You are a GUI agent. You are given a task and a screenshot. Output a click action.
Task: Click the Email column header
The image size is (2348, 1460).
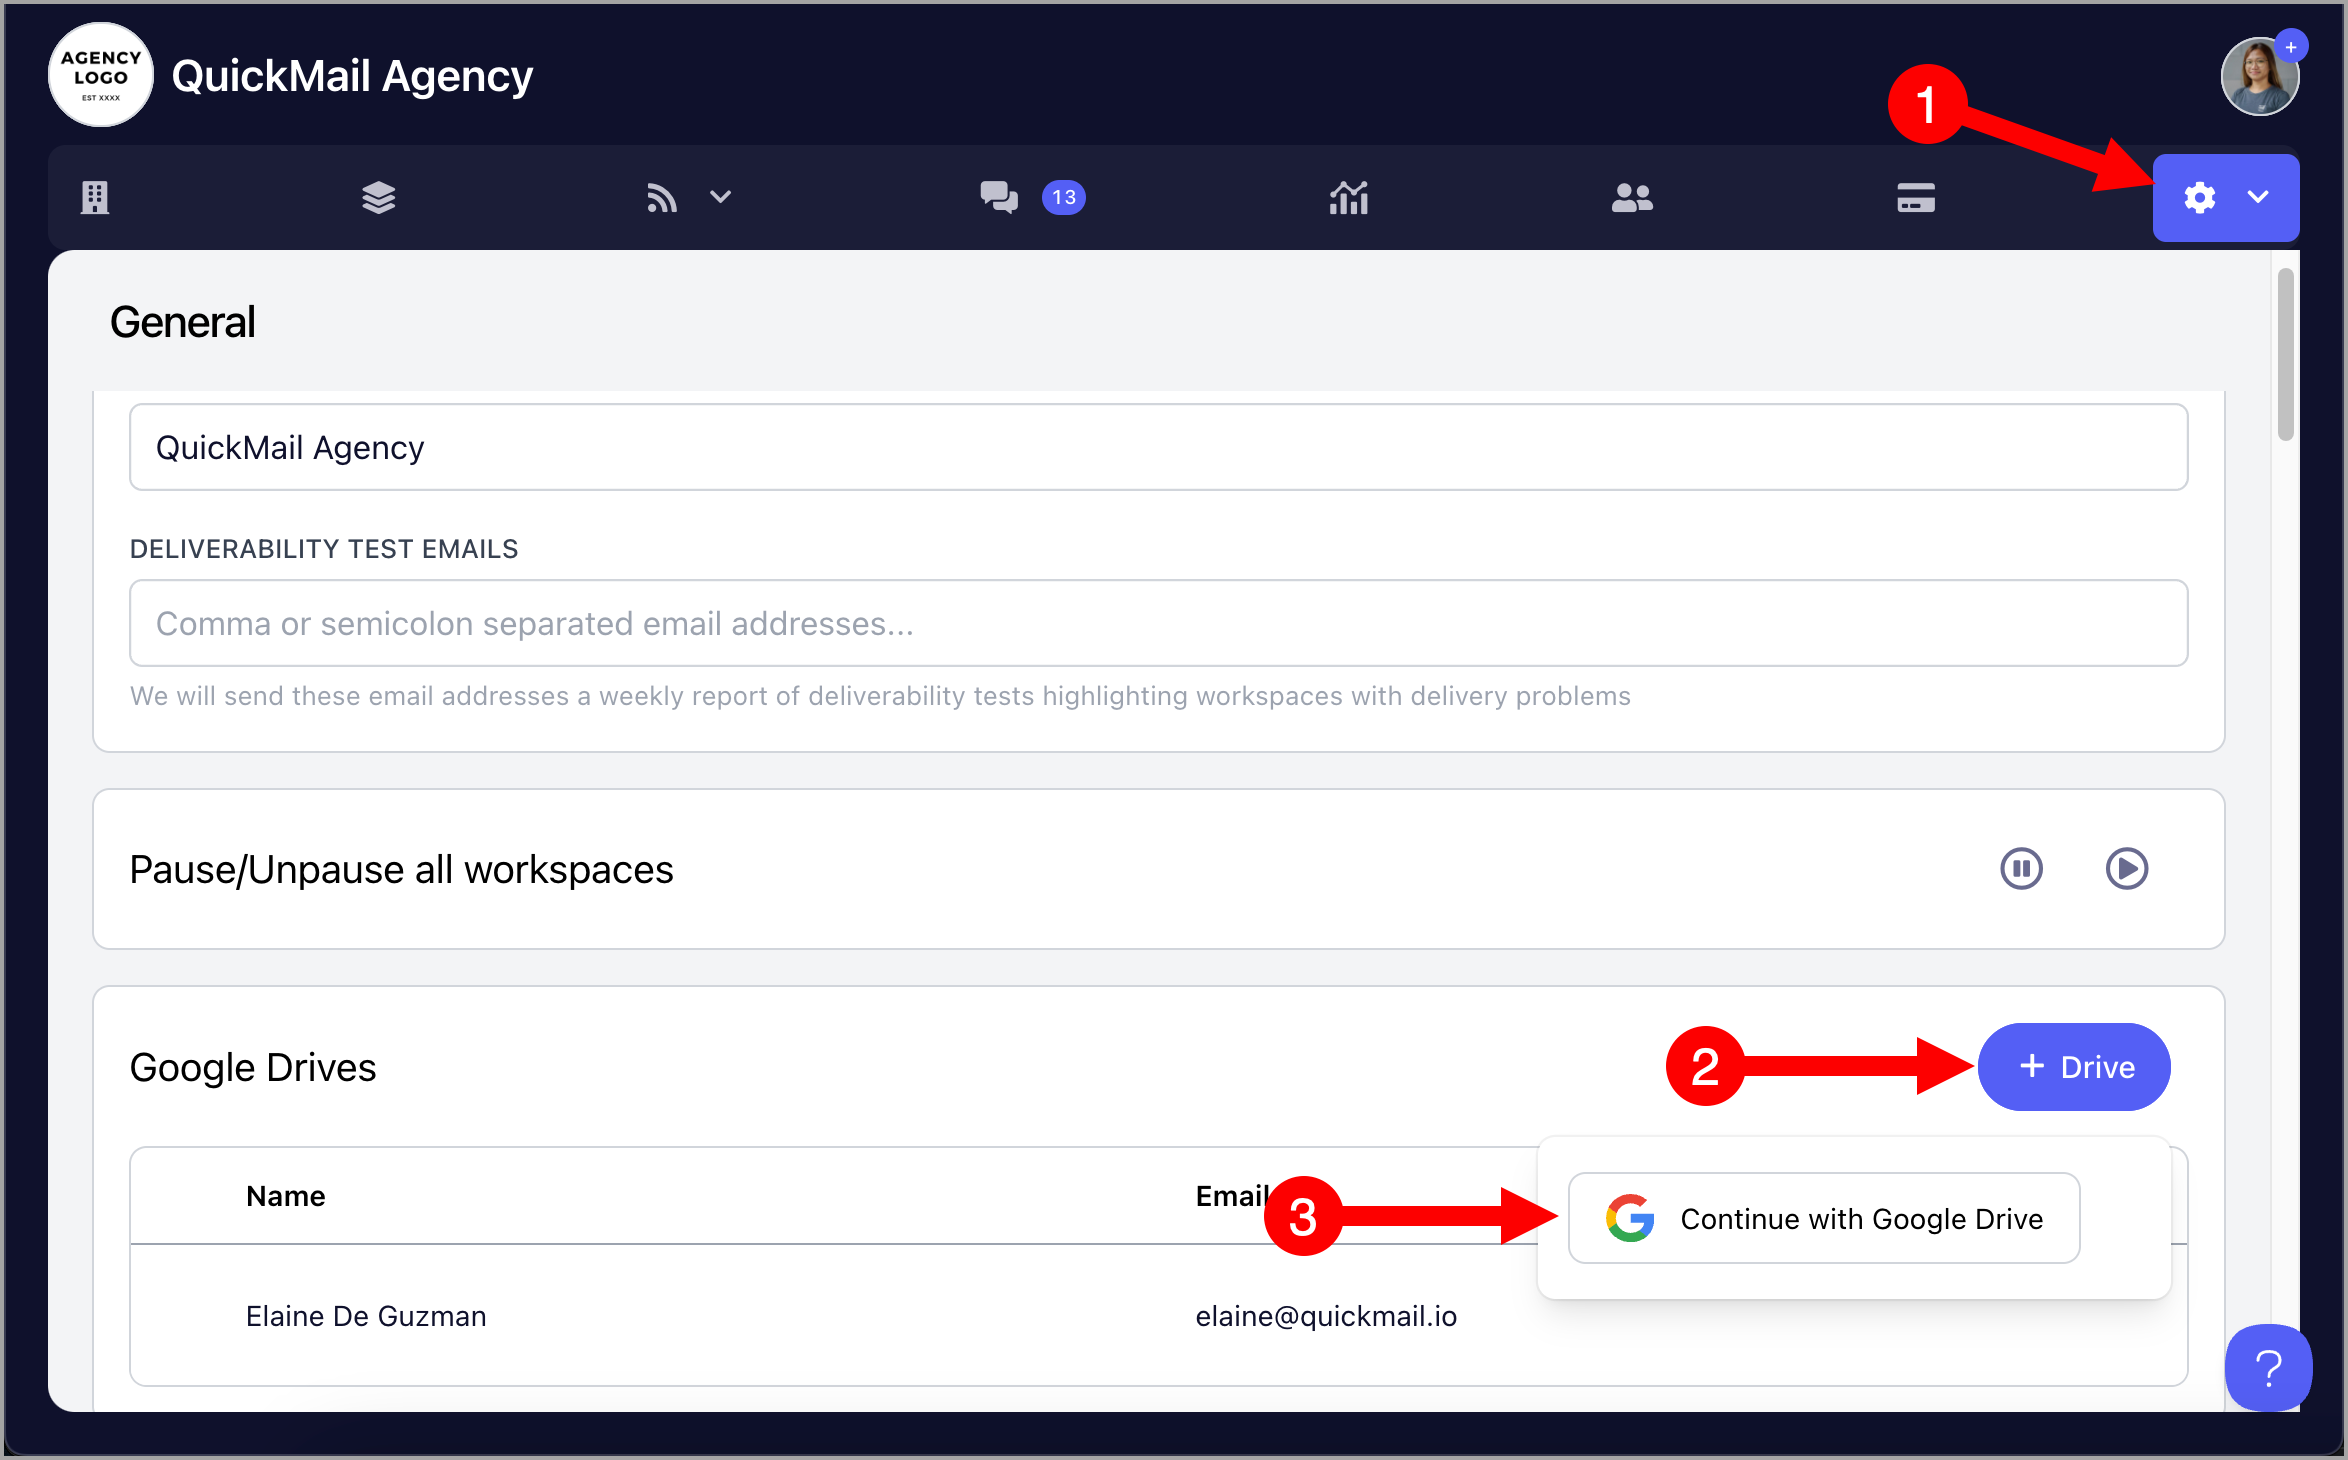[1233, 1196]
